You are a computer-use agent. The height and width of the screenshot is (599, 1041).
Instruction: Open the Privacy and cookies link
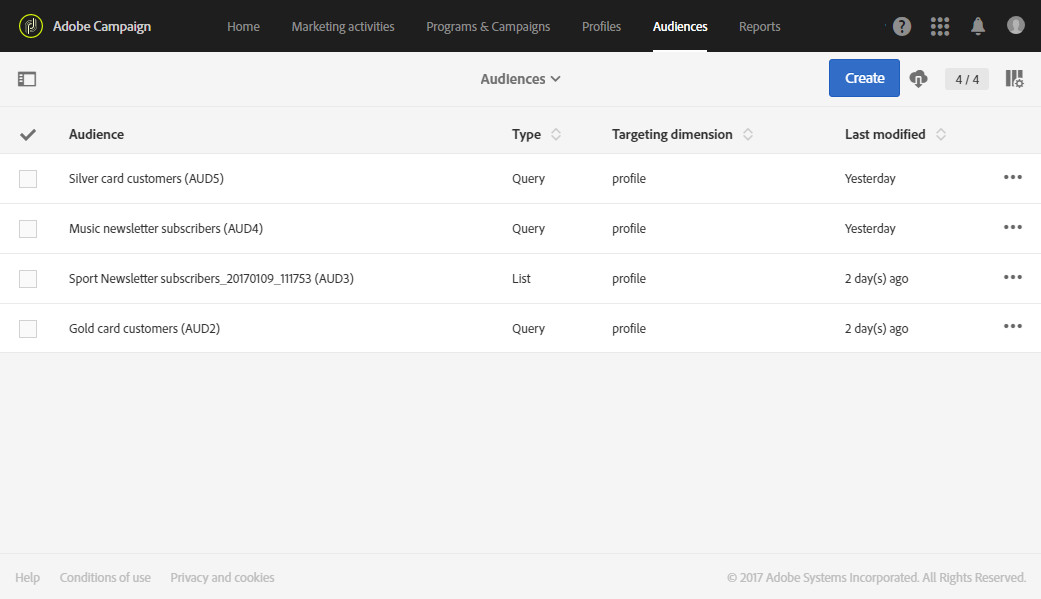(222, 577)
